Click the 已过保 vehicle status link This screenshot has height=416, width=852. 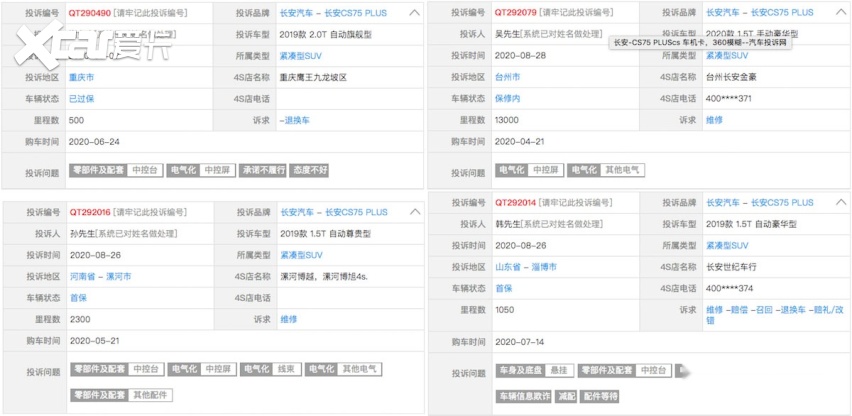82,99
